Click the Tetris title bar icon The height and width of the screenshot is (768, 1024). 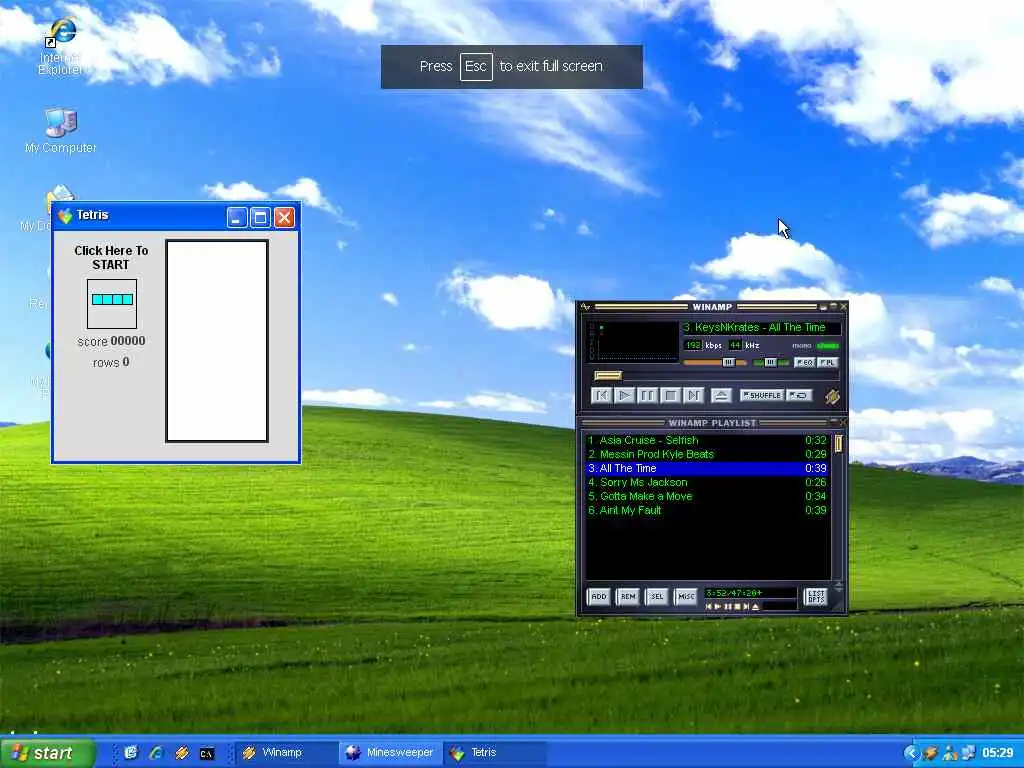pos(65,216)
